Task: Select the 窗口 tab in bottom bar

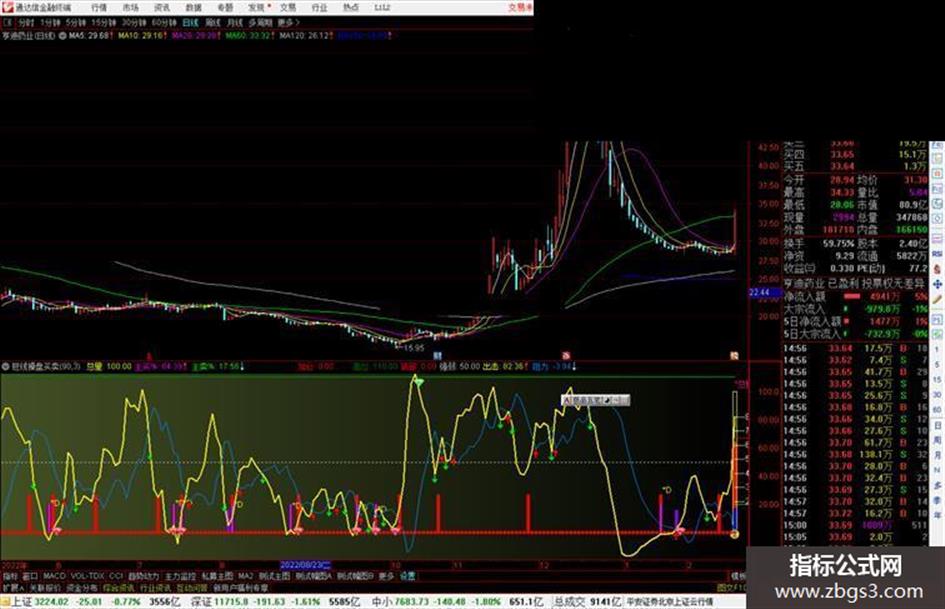Action: point(30,576)
